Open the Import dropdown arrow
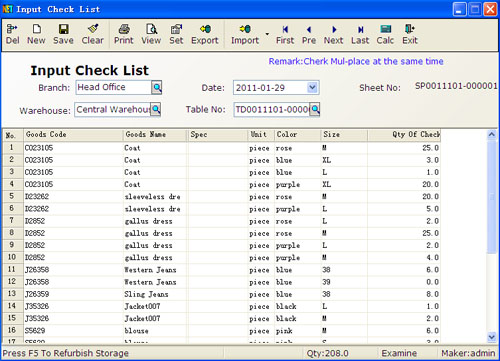500x361 pixels. (x=267, y=34)
